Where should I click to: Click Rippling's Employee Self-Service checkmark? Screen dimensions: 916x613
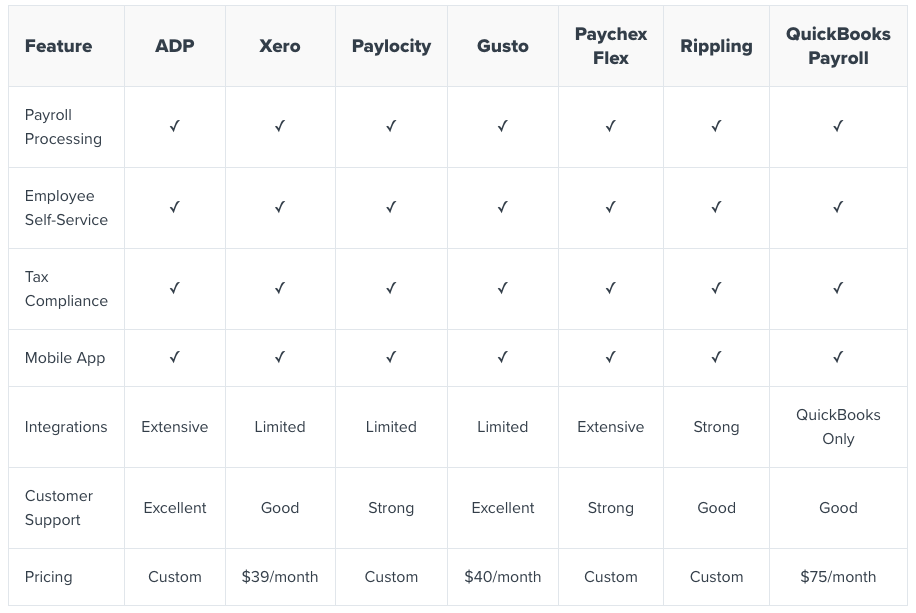716,207
